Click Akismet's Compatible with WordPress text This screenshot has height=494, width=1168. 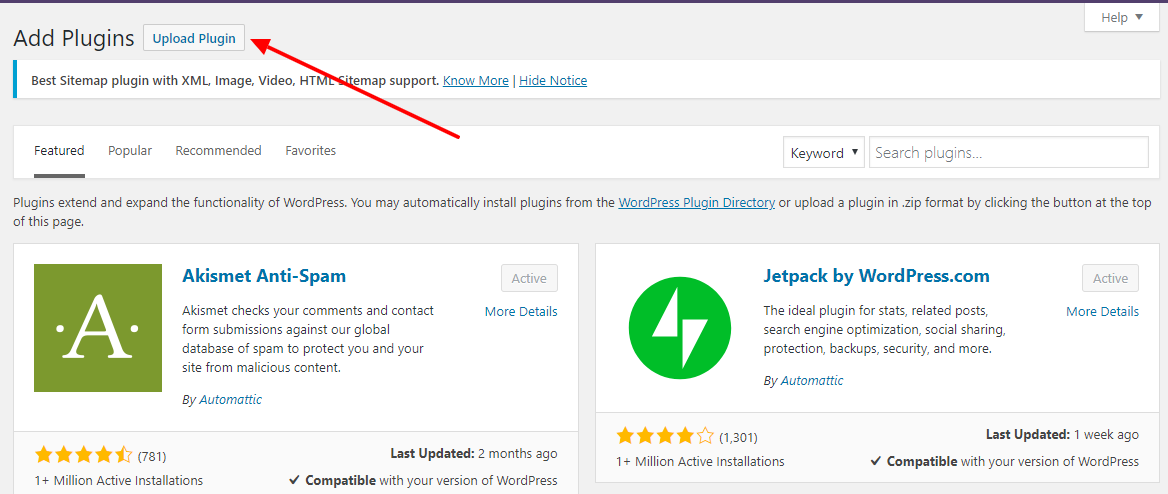click(423, 480)
